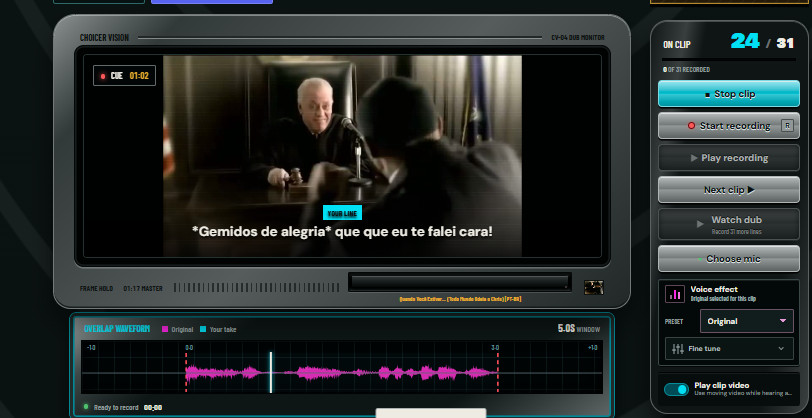Click the recorded-clips progress bar under ON CLIP
The width and height of the screenshot is (812, 418).
coord(729,60)
